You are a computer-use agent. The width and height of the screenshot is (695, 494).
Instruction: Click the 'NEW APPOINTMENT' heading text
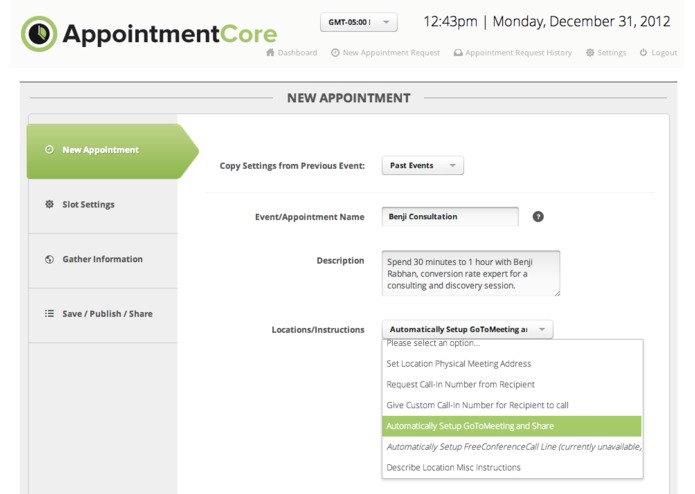tap(349, 98)
